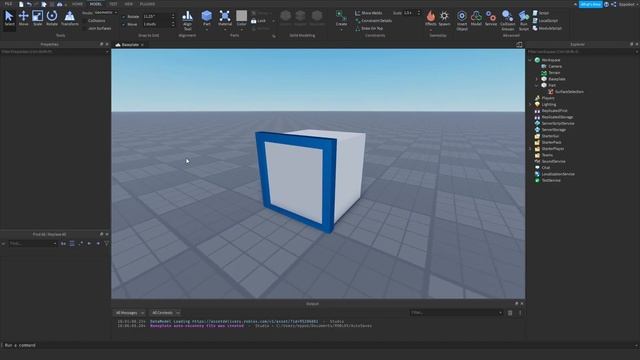
Task: Insert a new Script
Action: click(541, 13)
